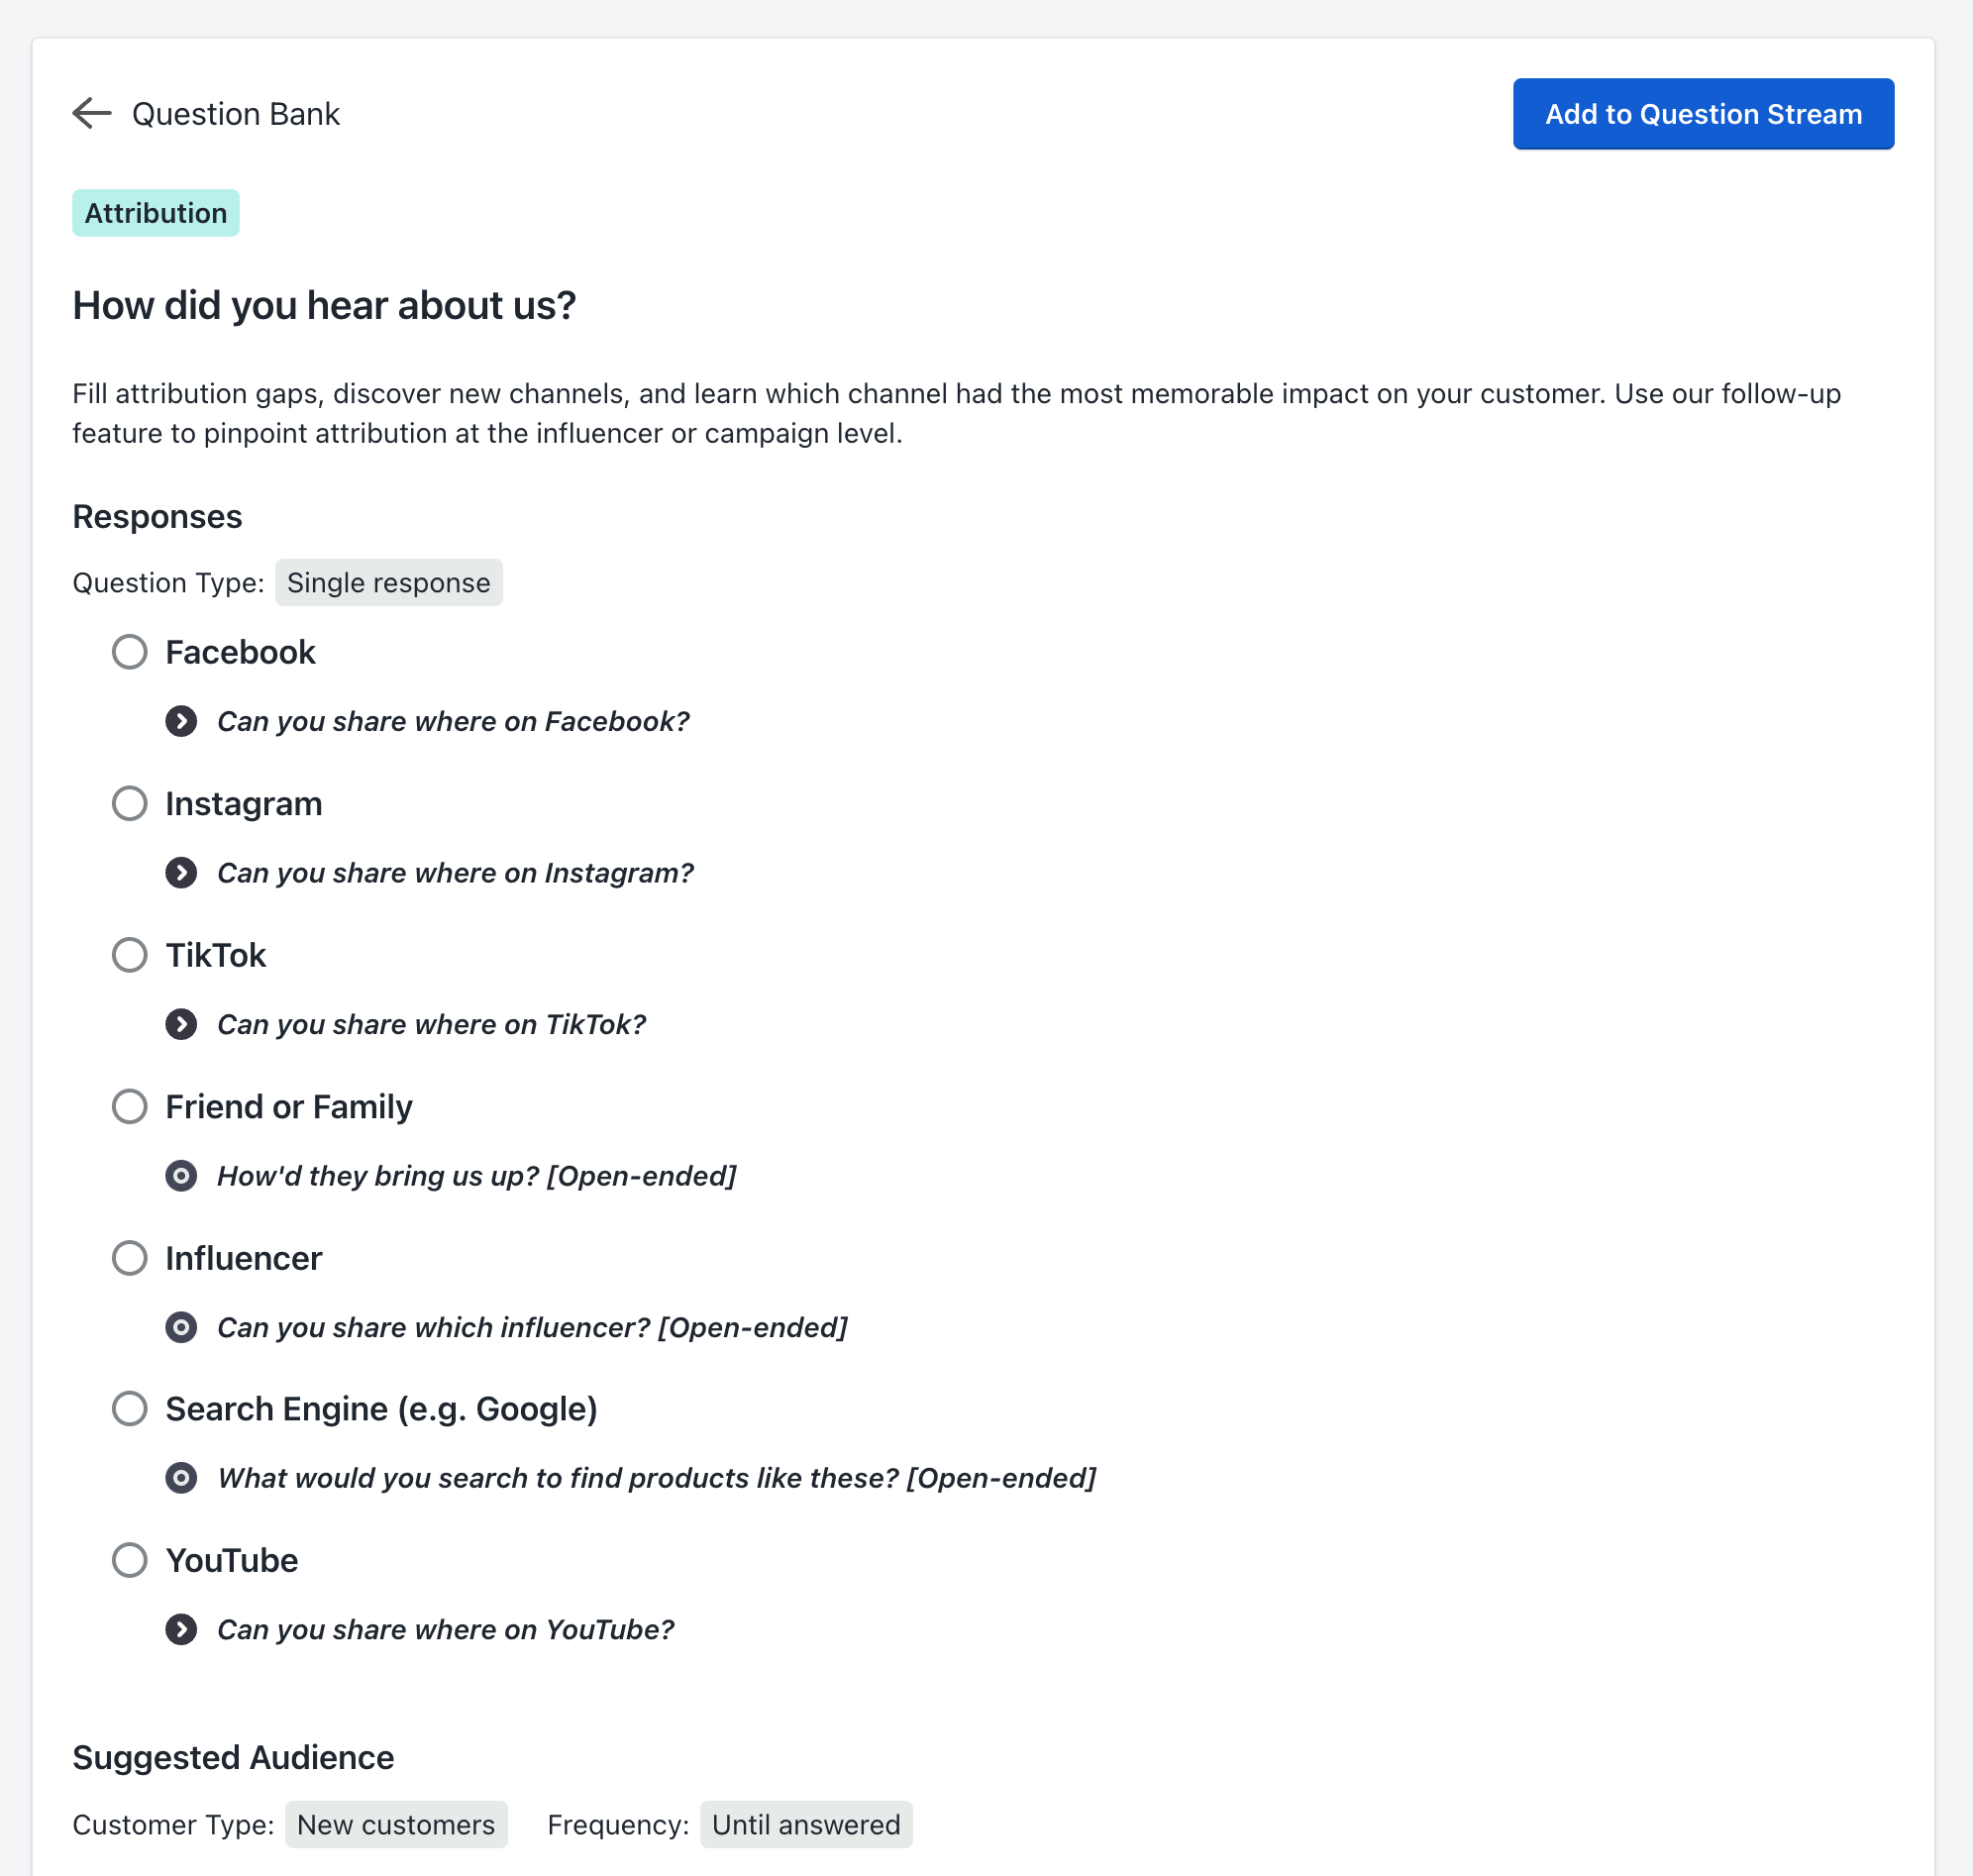
Task: Click the Facebook follow-up chevron icon
Action: pos(181,721)
